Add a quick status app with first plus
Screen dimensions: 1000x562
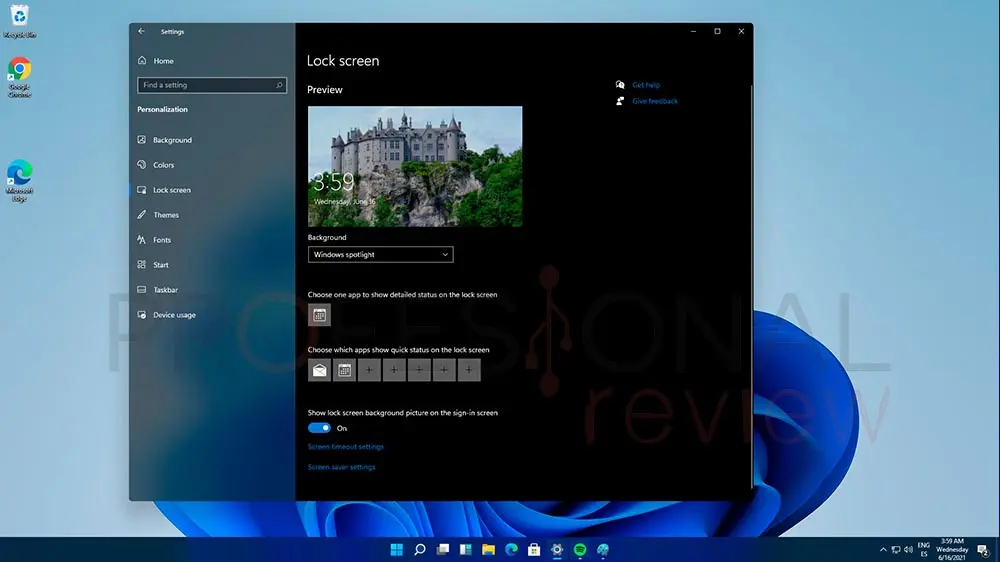[369, 370]
